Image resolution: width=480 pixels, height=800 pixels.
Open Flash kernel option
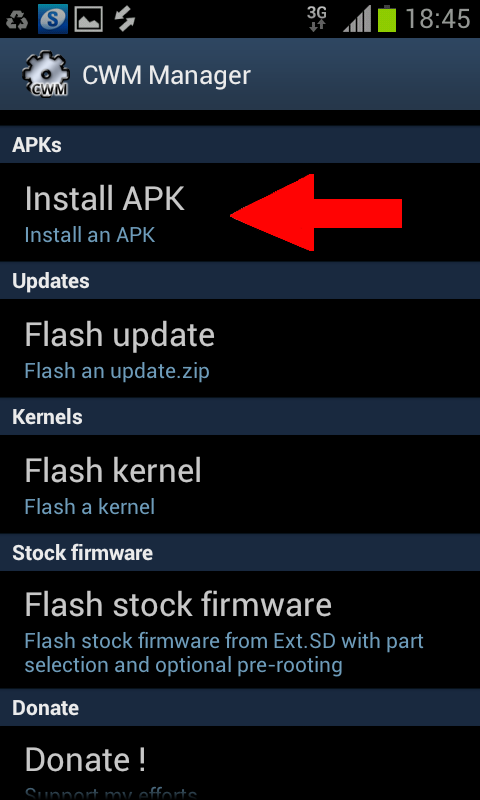pos(240,484)
